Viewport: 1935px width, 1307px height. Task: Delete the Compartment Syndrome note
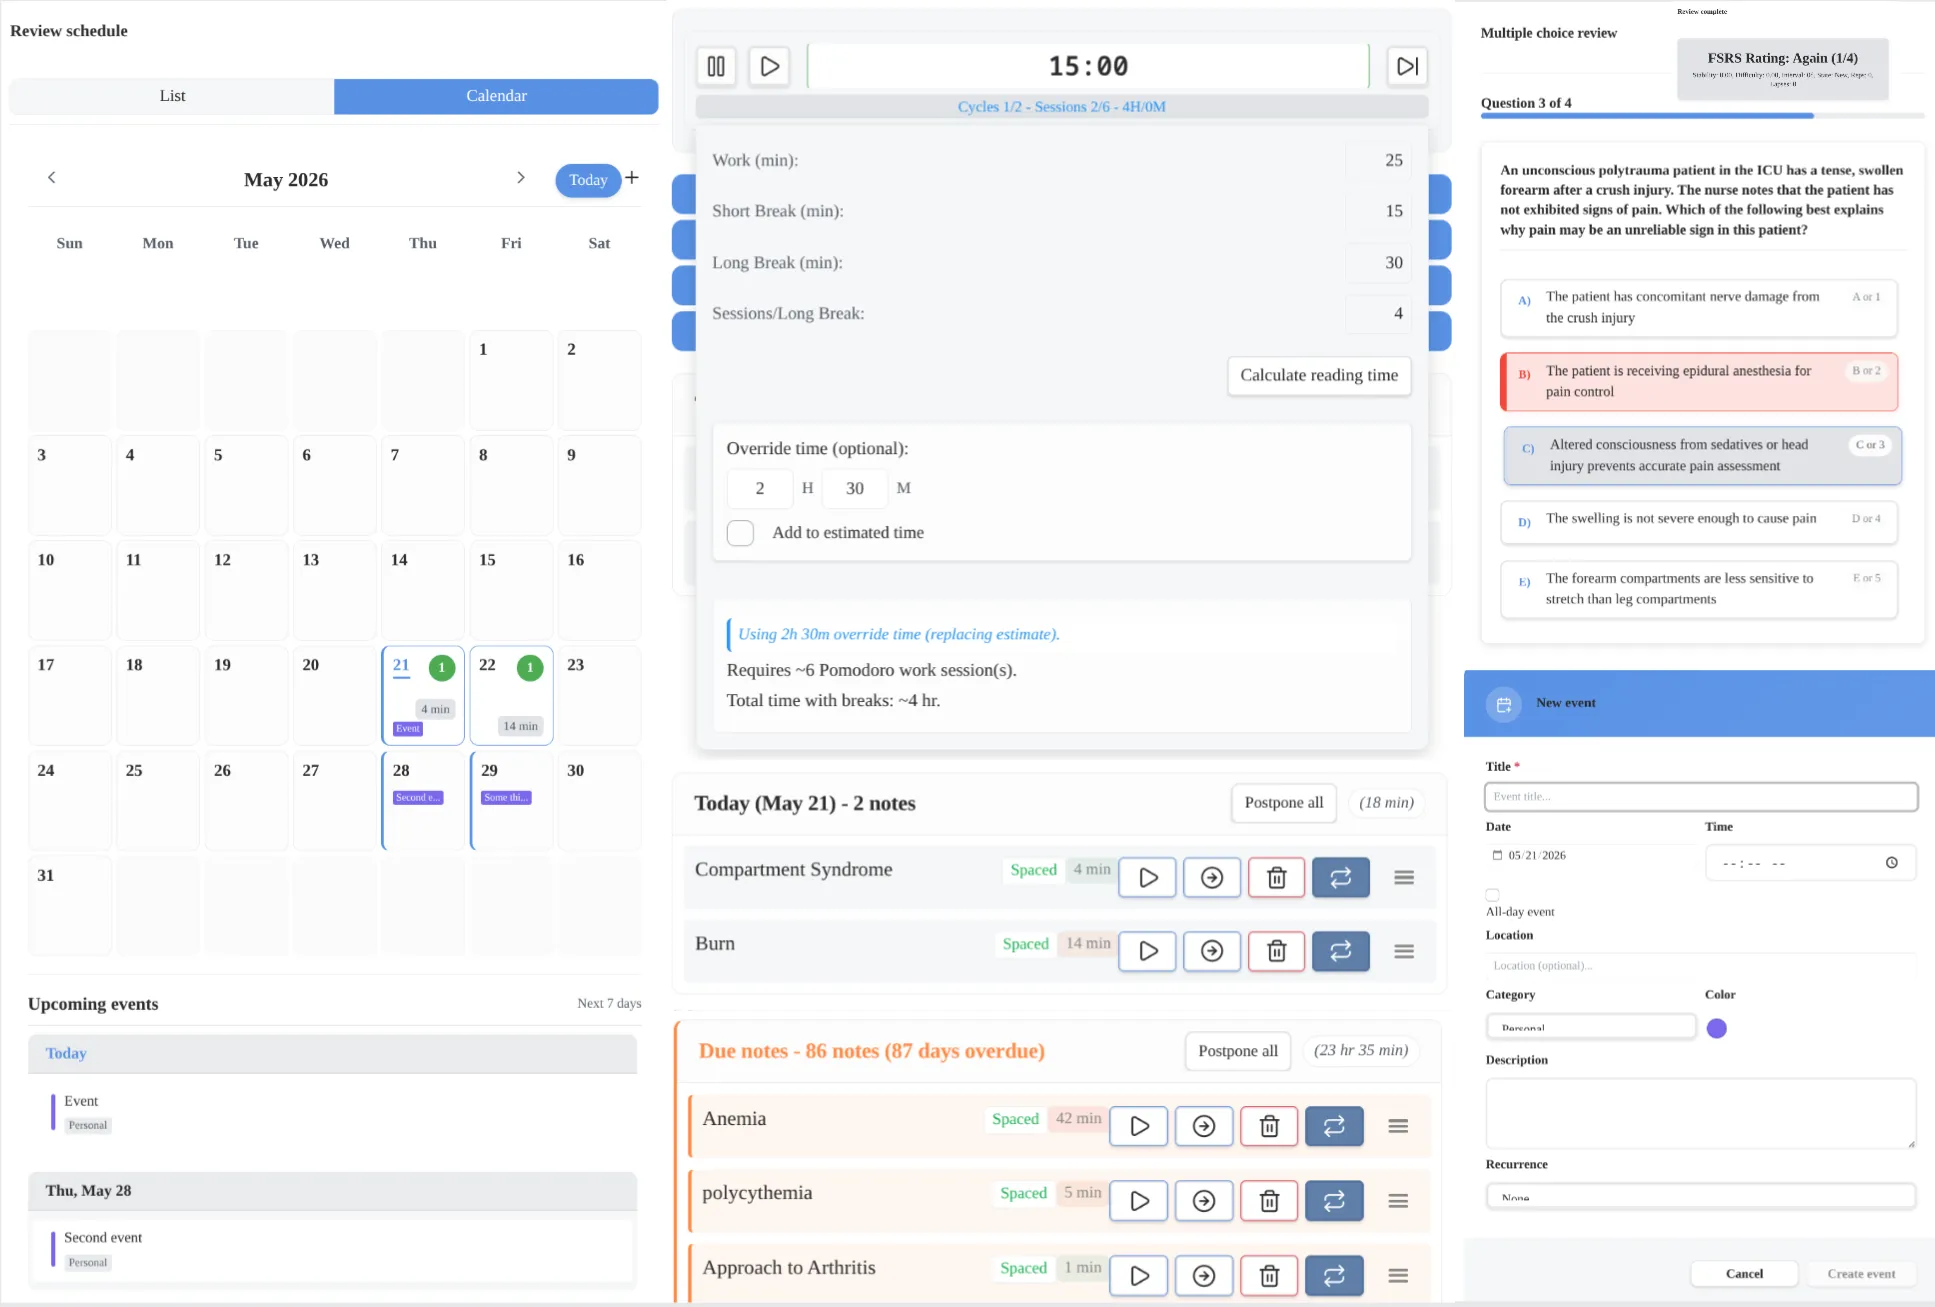(x=1276, y=877)
